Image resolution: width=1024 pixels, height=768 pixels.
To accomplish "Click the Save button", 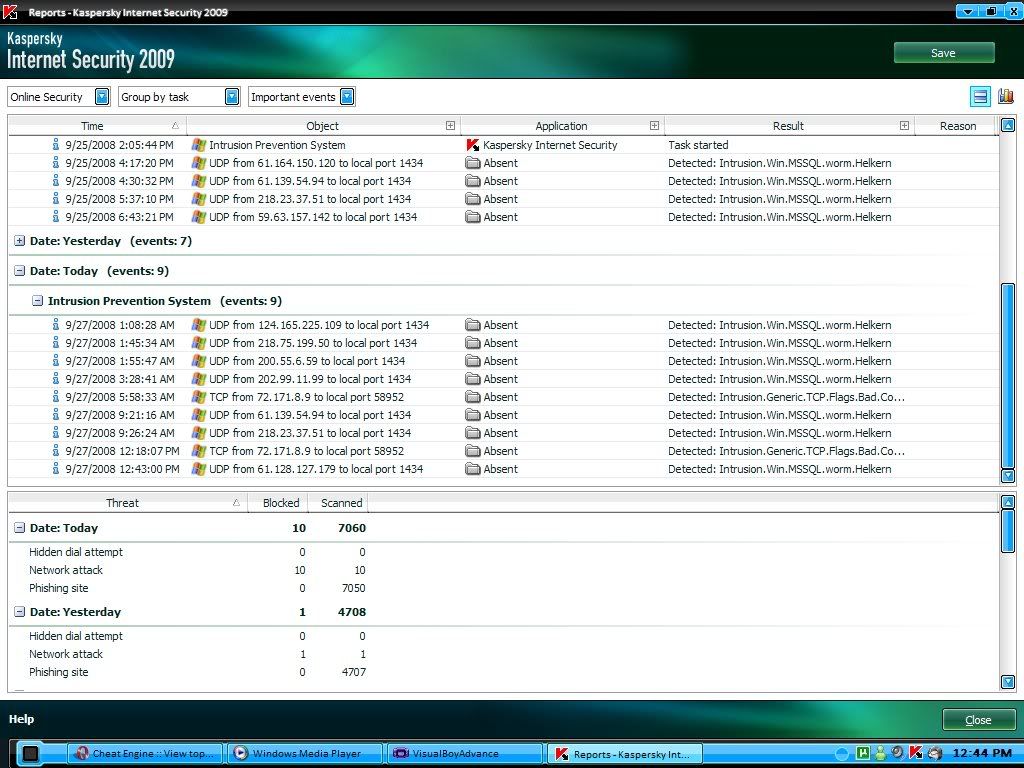I will click(944, 53).
